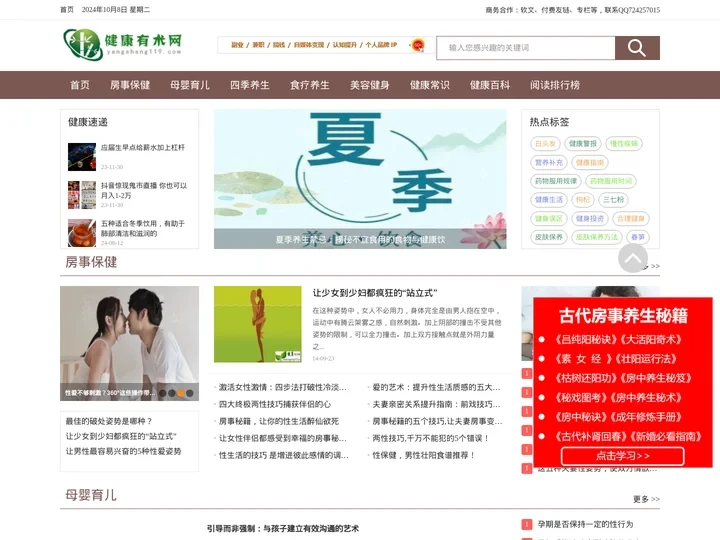Open link 性保健，男性壮阳食谱推荐

tap(423, 456)
